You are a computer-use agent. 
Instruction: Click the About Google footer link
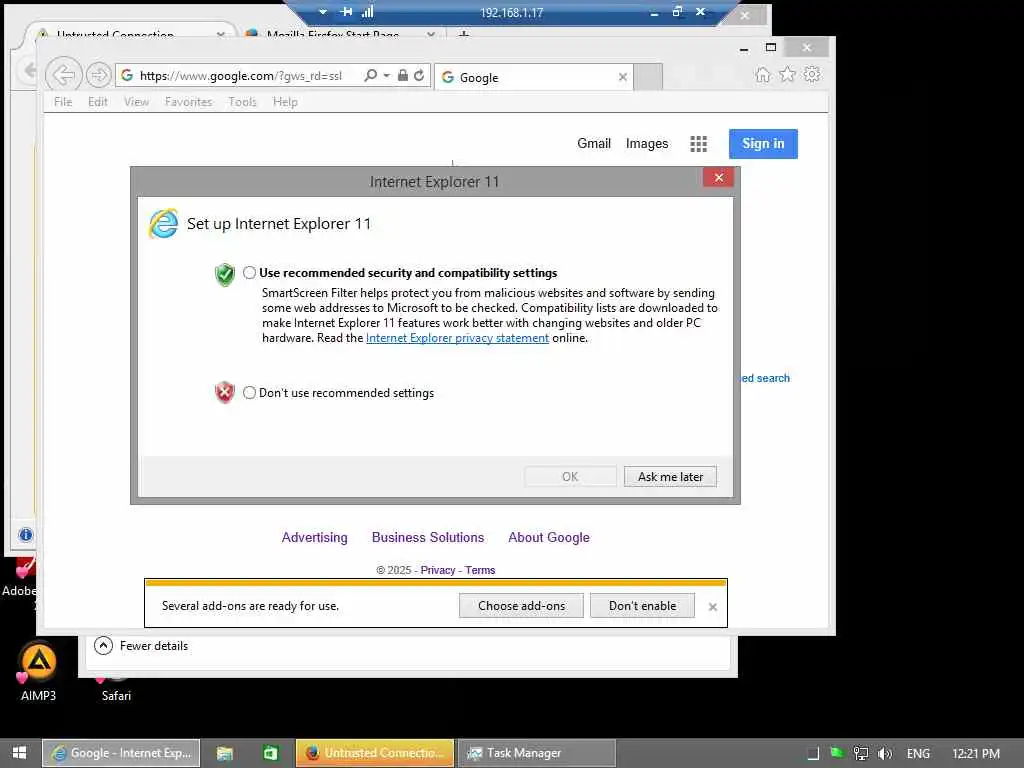pos(549,537)
